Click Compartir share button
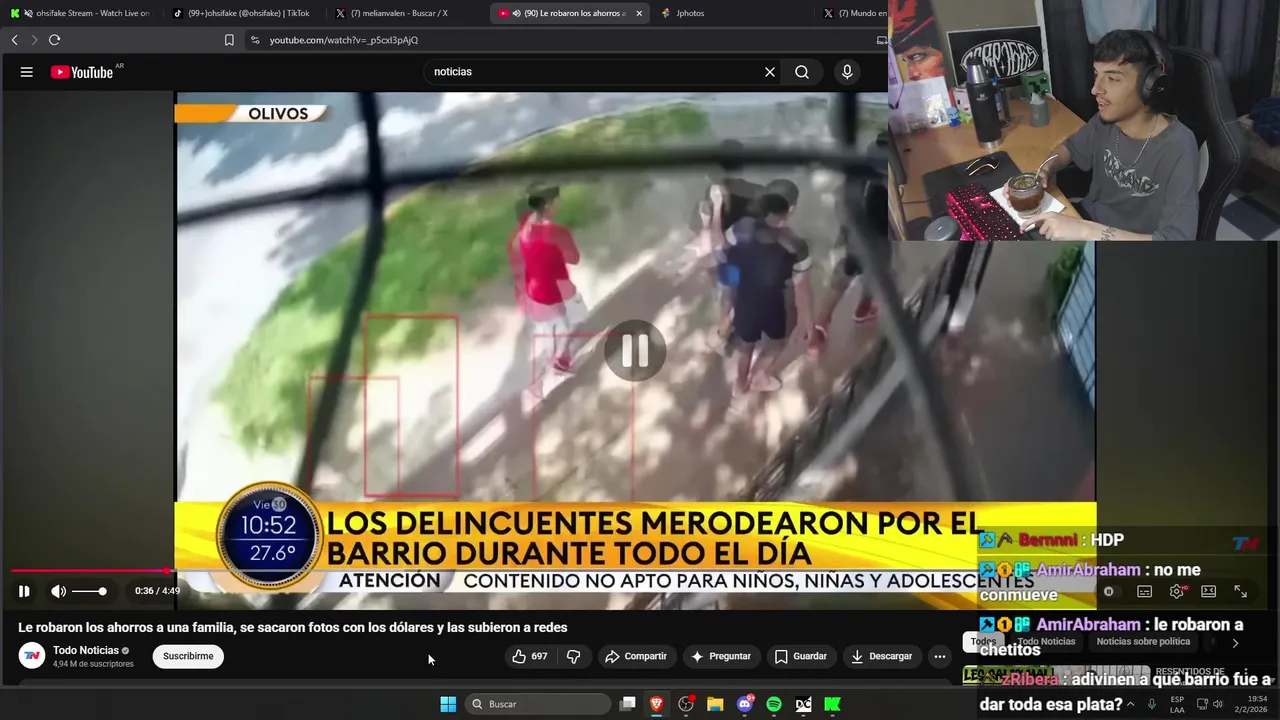Screen dimensions: 1280x720 (x=635, y=656)
